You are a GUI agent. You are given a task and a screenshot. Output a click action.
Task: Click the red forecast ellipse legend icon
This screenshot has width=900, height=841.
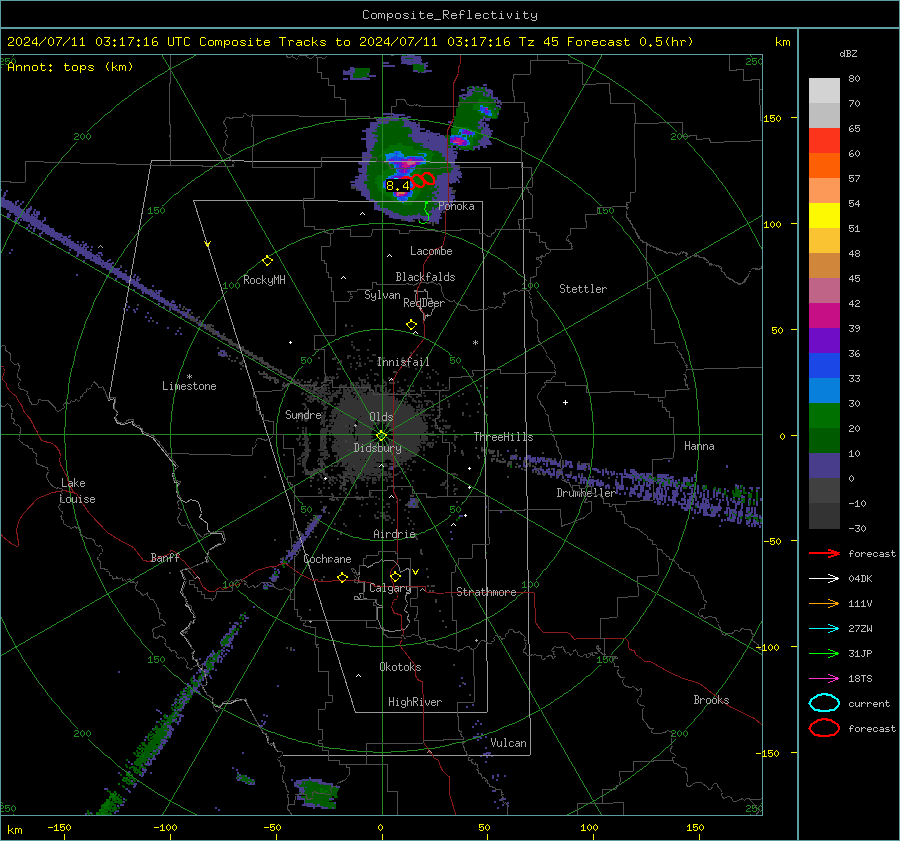[824, 728]
